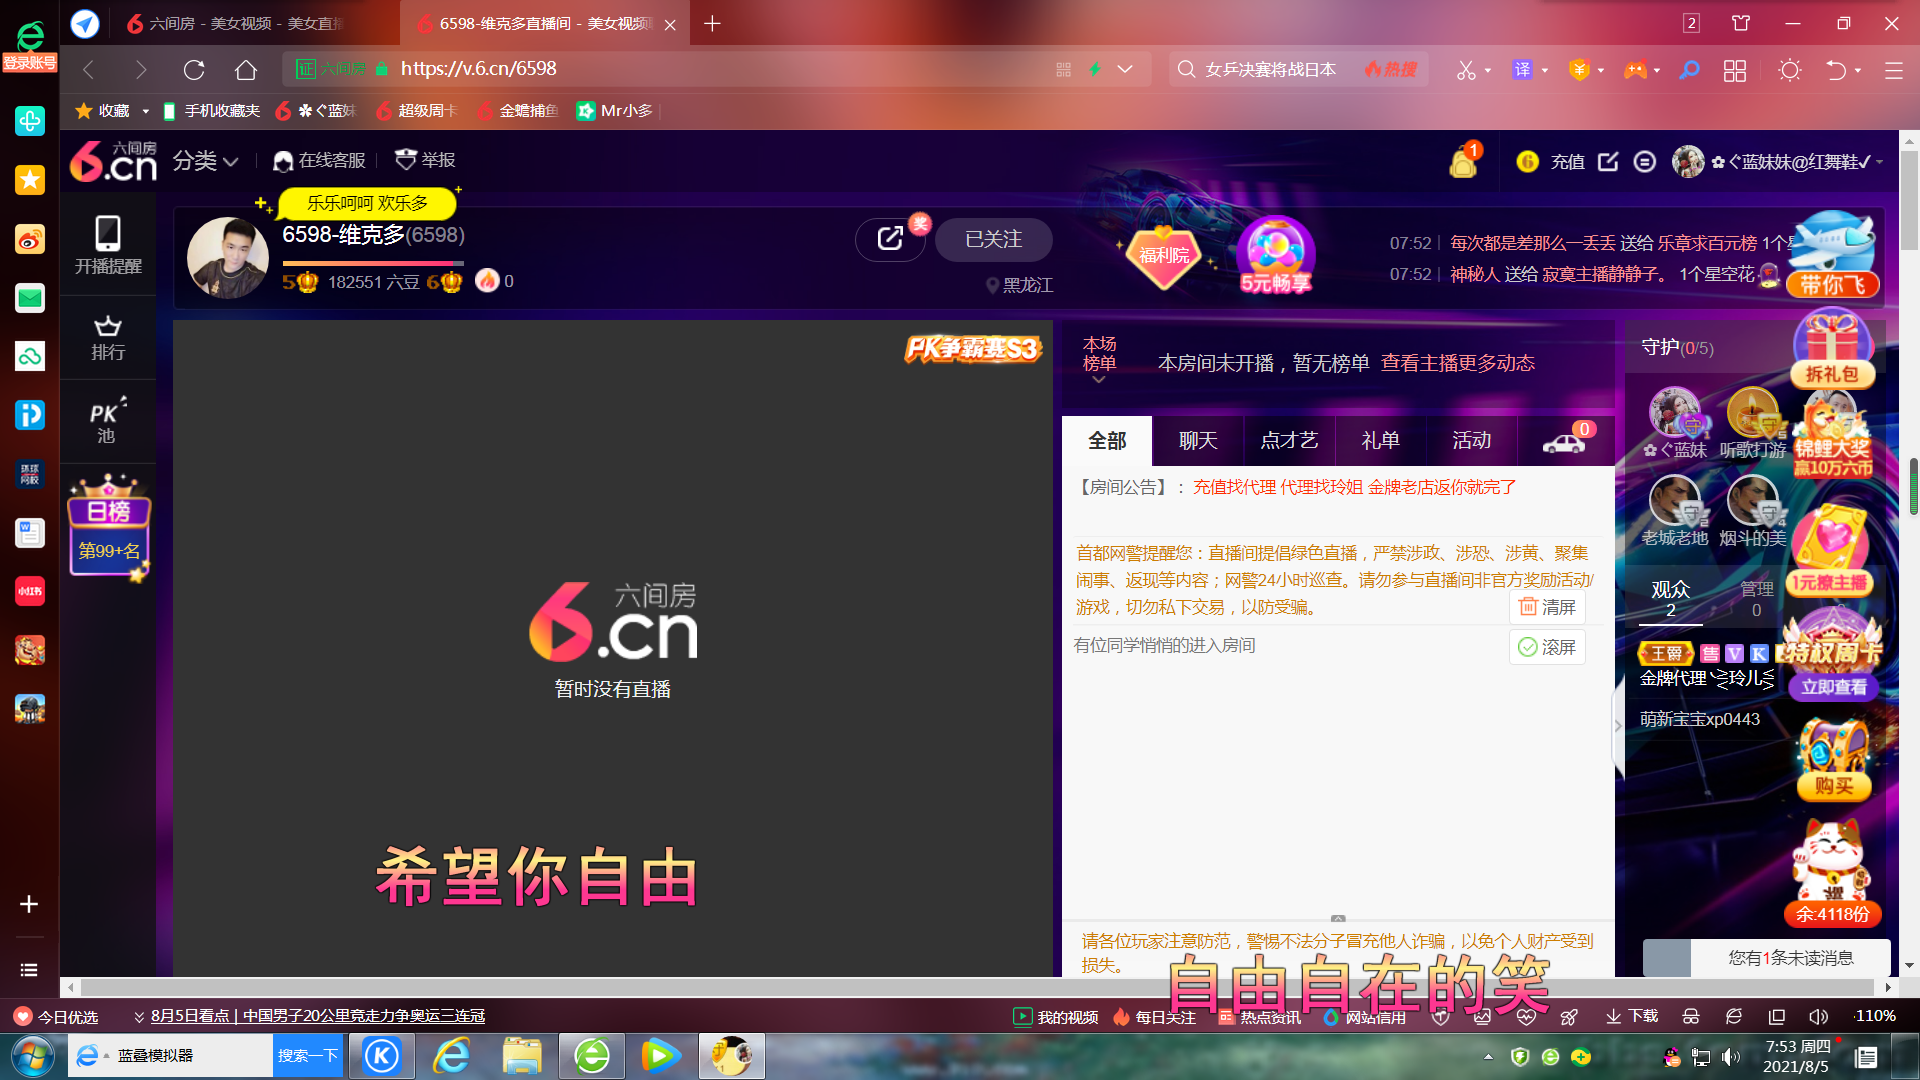This screenshot has height=1080, width=1920.
Task: Open the mail icon in left sidebar
Action: pyautogui.click(x=30, y=298)
